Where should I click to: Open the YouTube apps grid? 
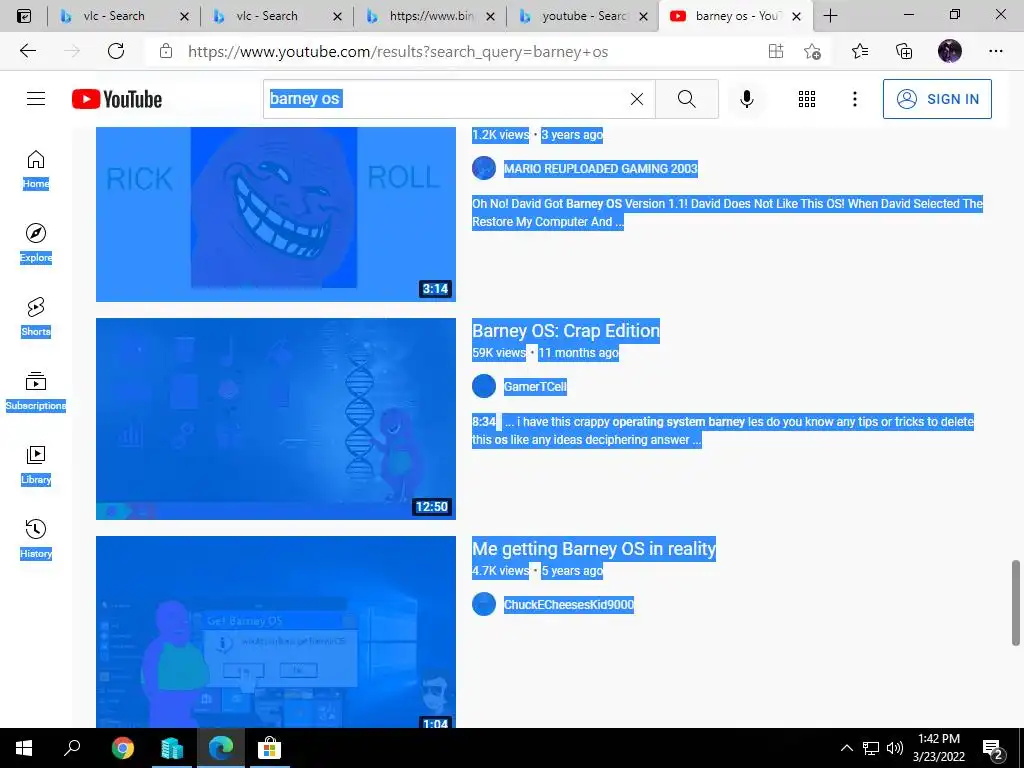pyautogui.click(x=807, y=99)
